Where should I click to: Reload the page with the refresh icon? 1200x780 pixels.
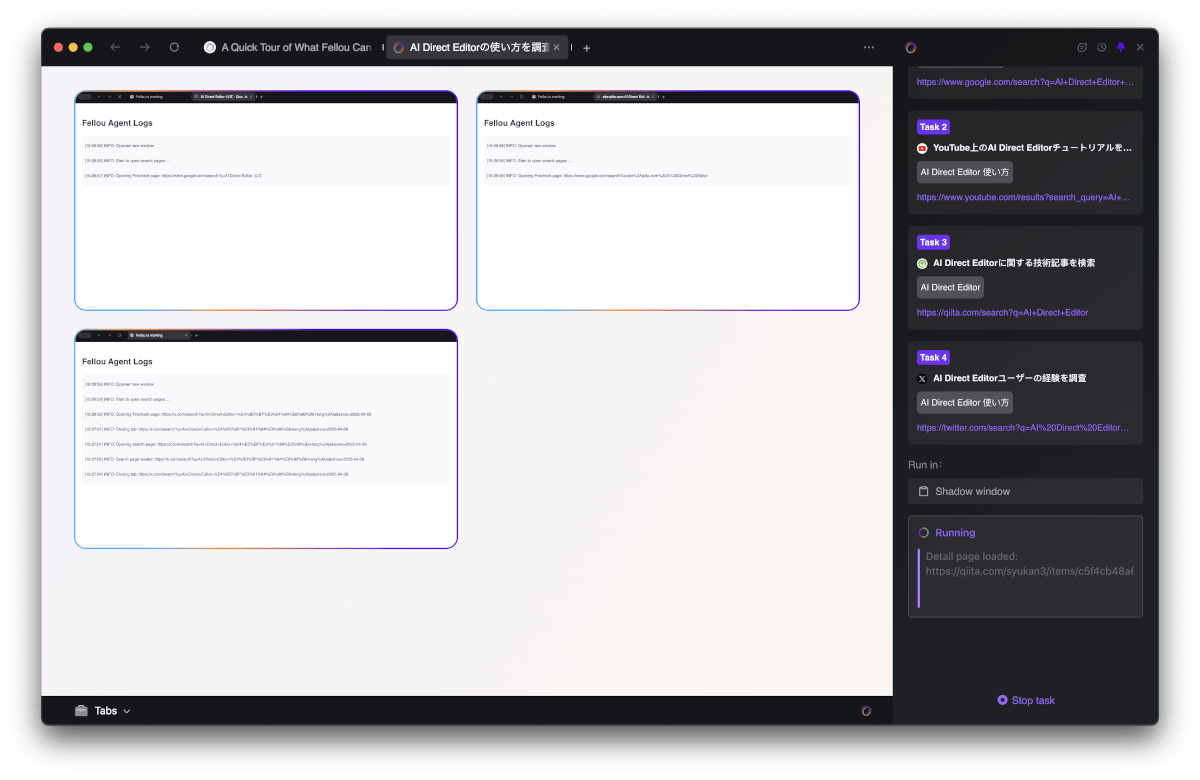point(174,47)
